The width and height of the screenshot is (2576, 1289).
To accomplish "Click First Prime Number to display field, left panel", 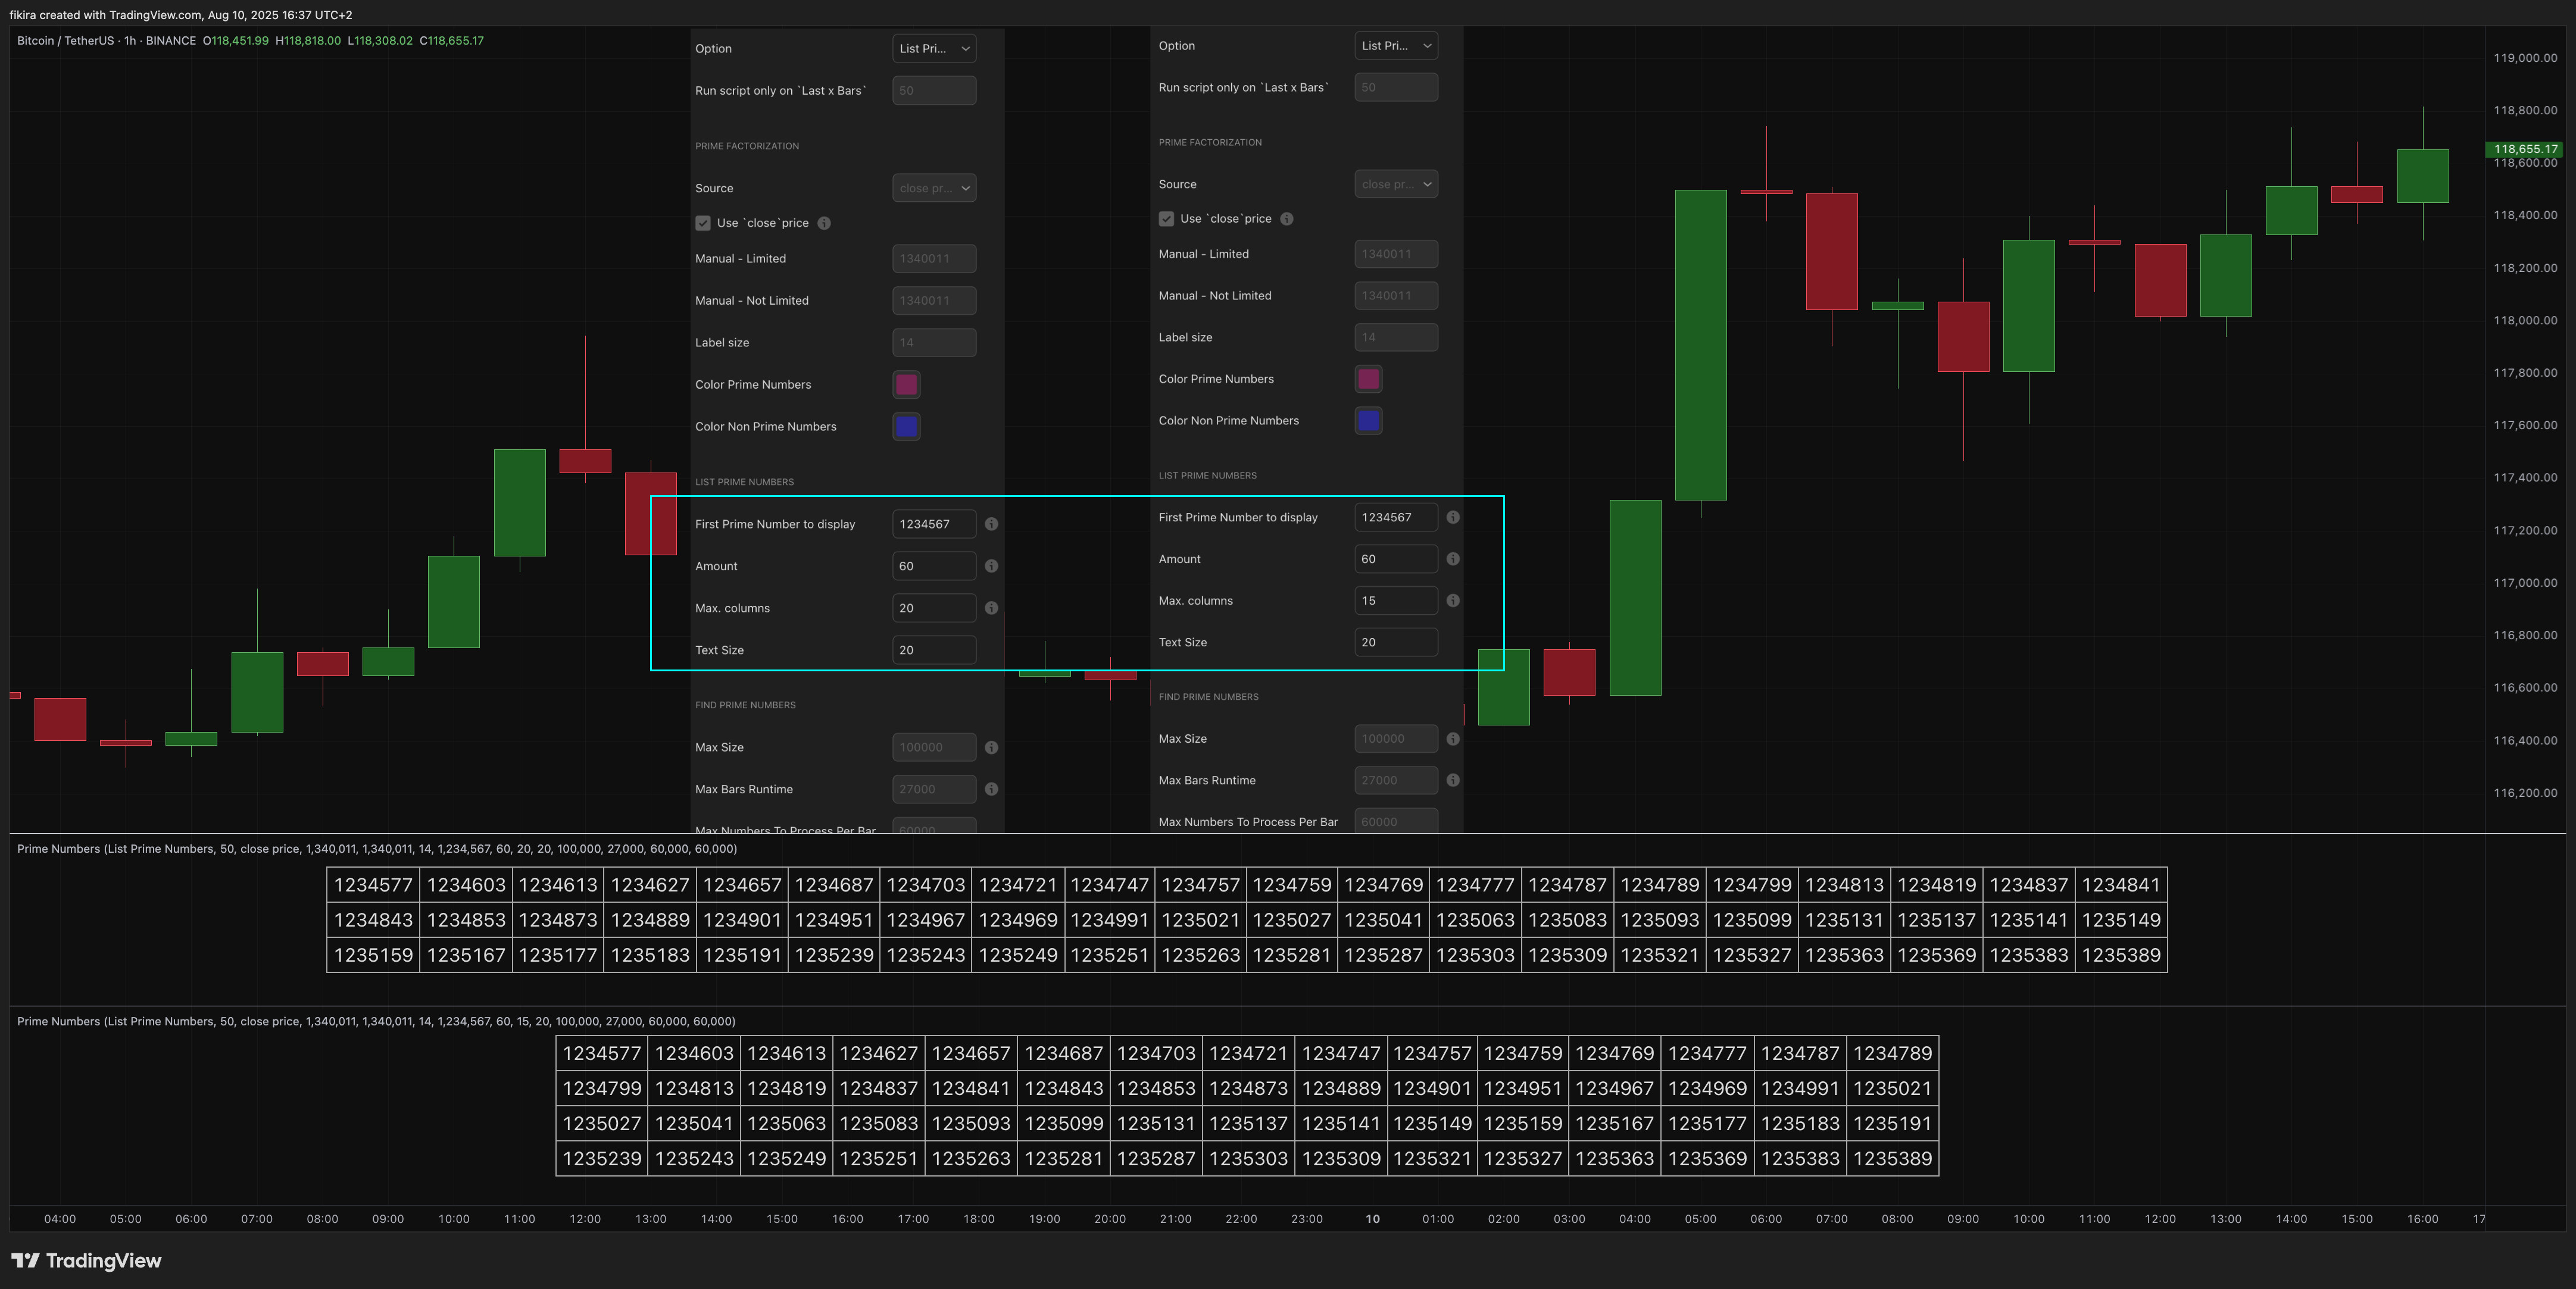I will [934, 524].
